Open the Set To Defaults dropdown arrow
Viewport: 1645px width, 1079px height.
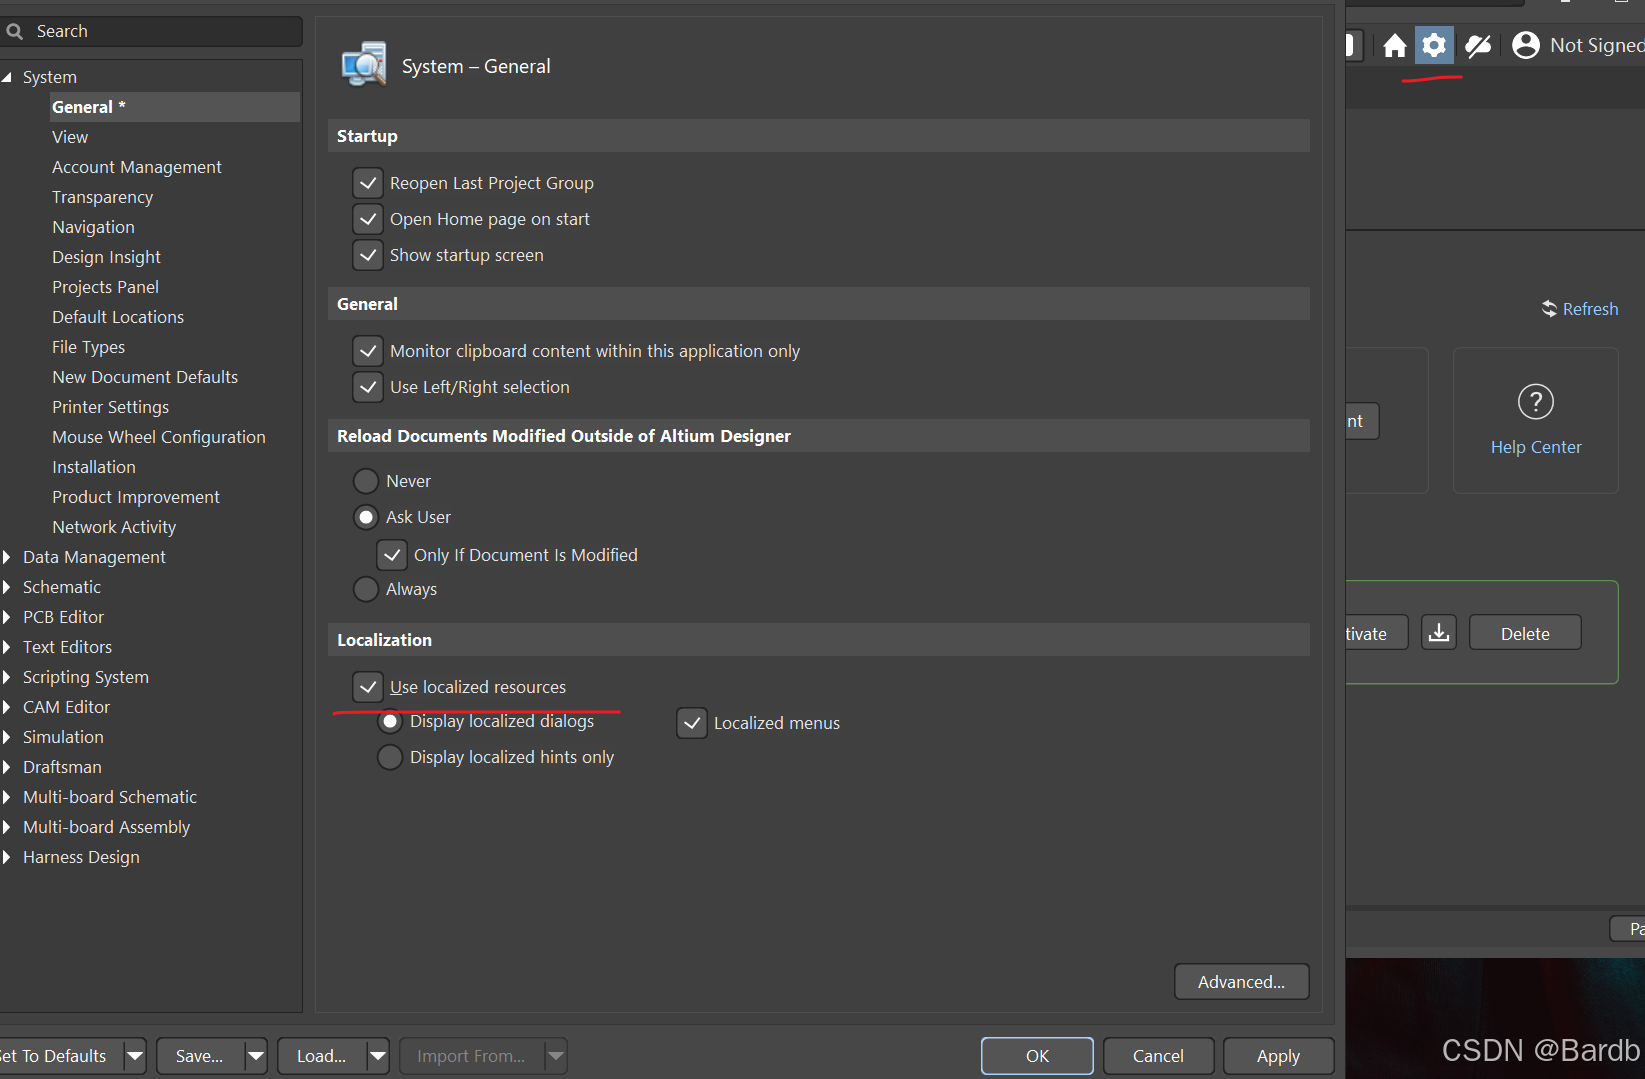(x=135, y=1056)
